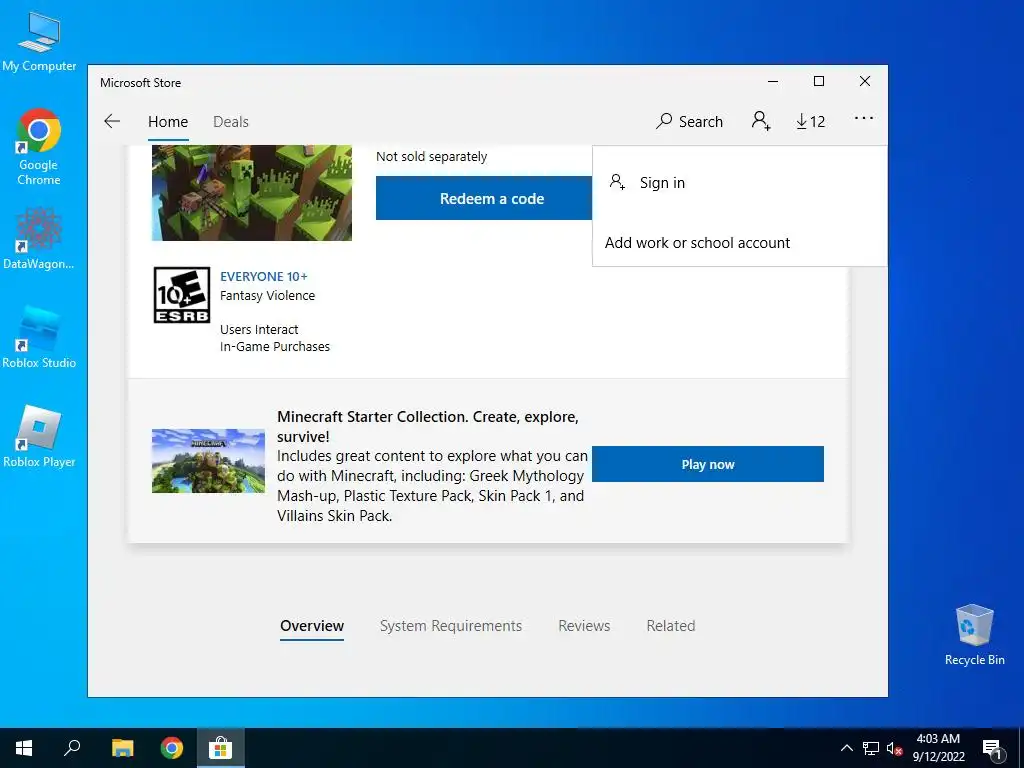Click the Minecraft creeper game image
Viewport: 1024px width, 768px height.
point(251,193)
